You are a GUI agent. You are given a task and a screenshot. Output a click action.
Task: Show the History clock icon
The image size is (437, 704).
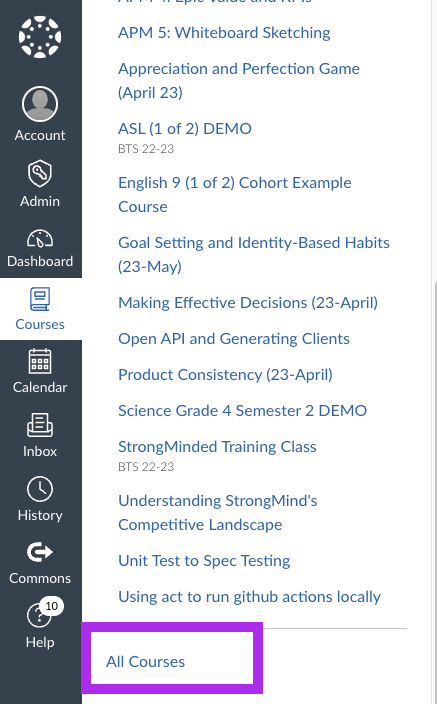pyautogui.click(x=40, y=489)
